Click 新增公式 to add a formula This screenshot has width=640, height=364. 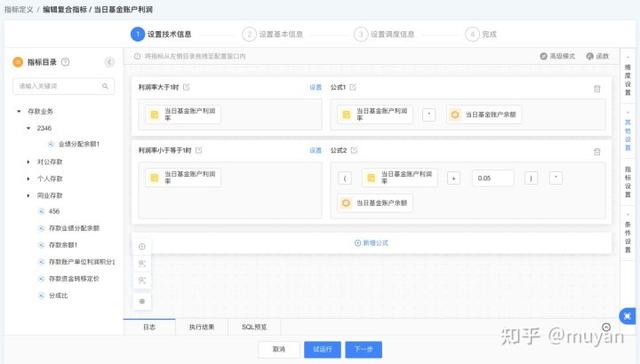pos(371,243)
